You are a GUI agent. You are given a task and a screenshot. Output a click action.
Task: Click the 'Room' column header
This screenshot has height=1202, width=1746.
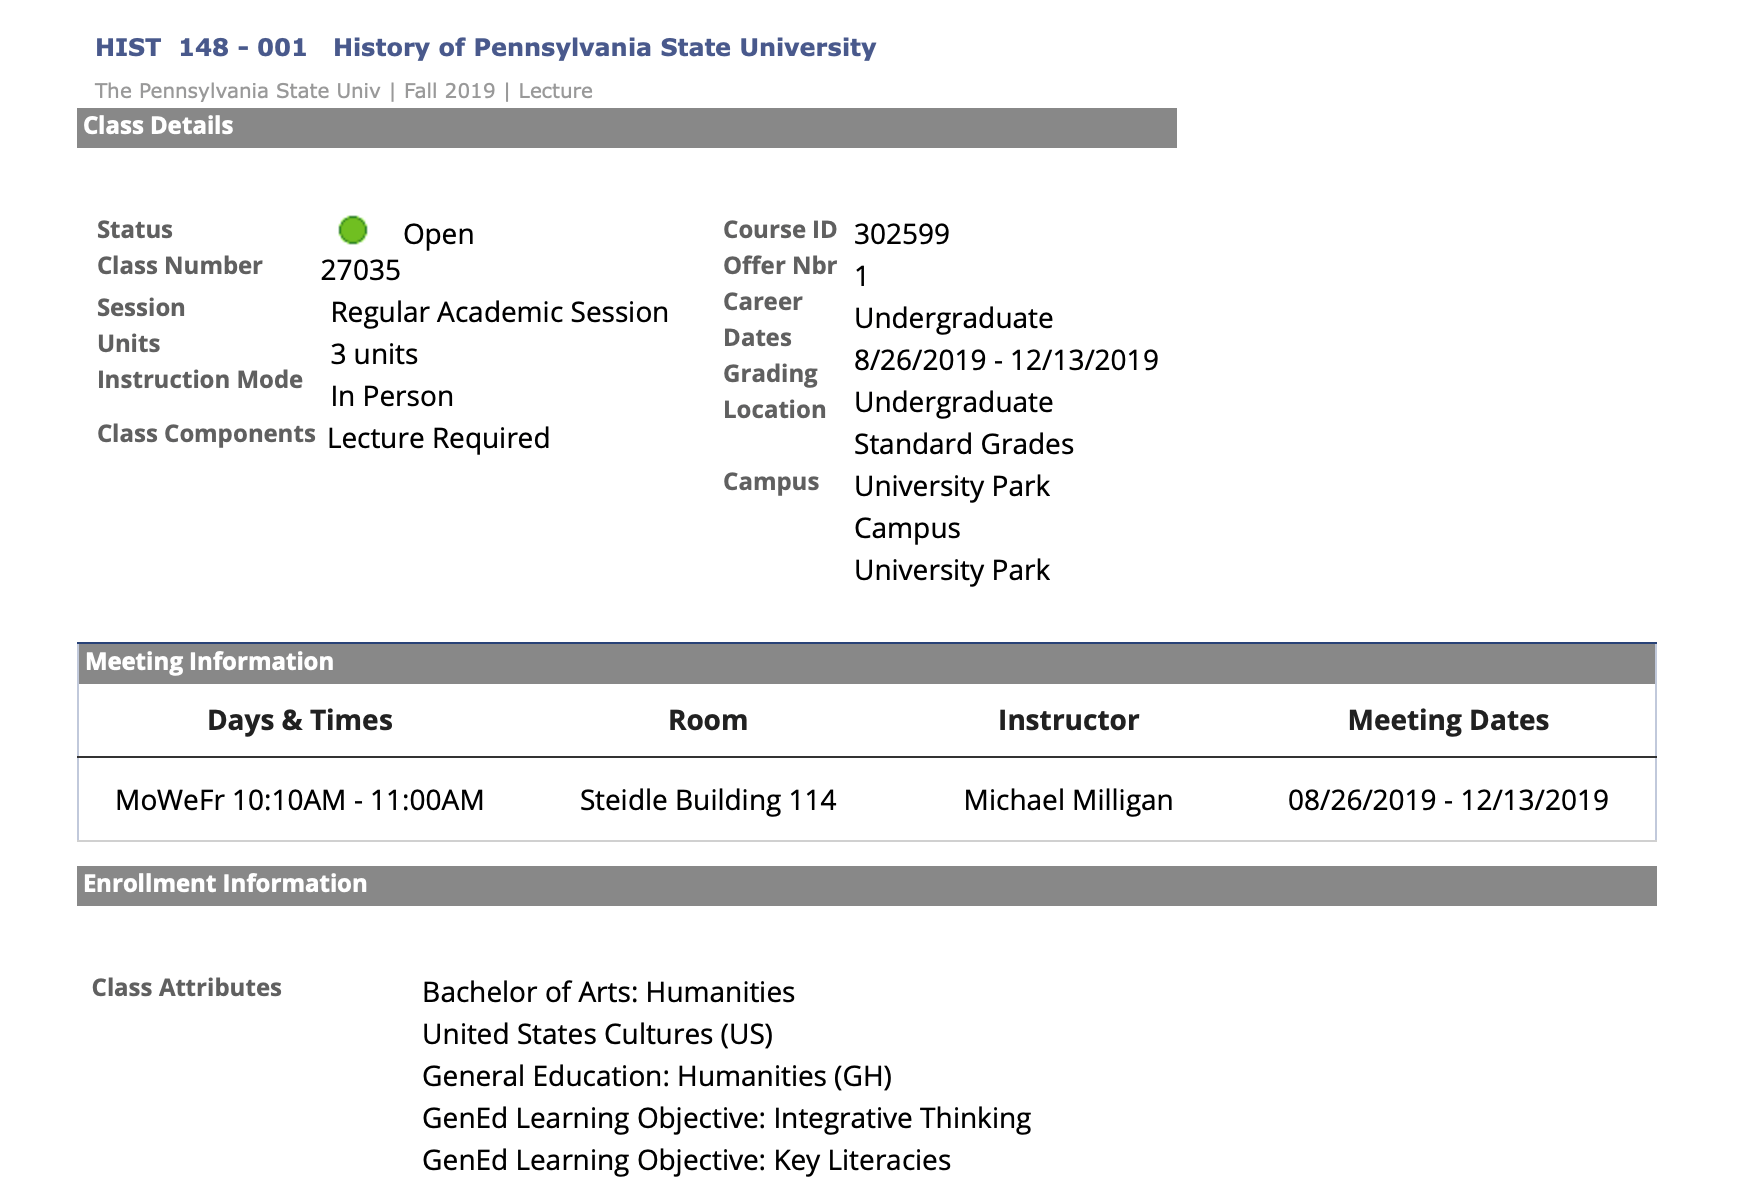708,721
